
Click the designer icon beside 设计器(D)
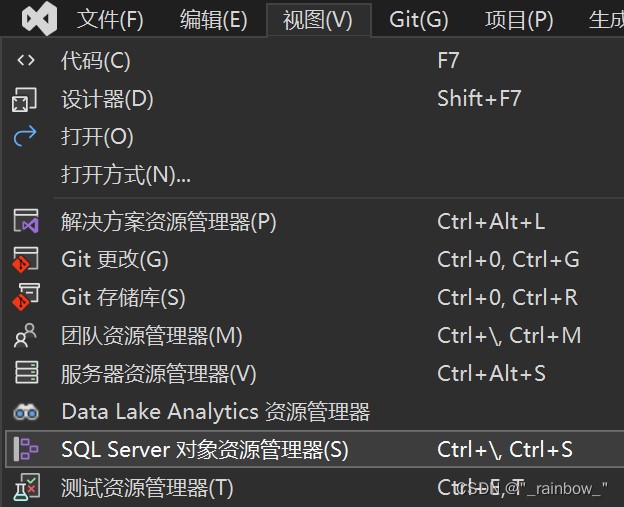(x=25, y=99)
